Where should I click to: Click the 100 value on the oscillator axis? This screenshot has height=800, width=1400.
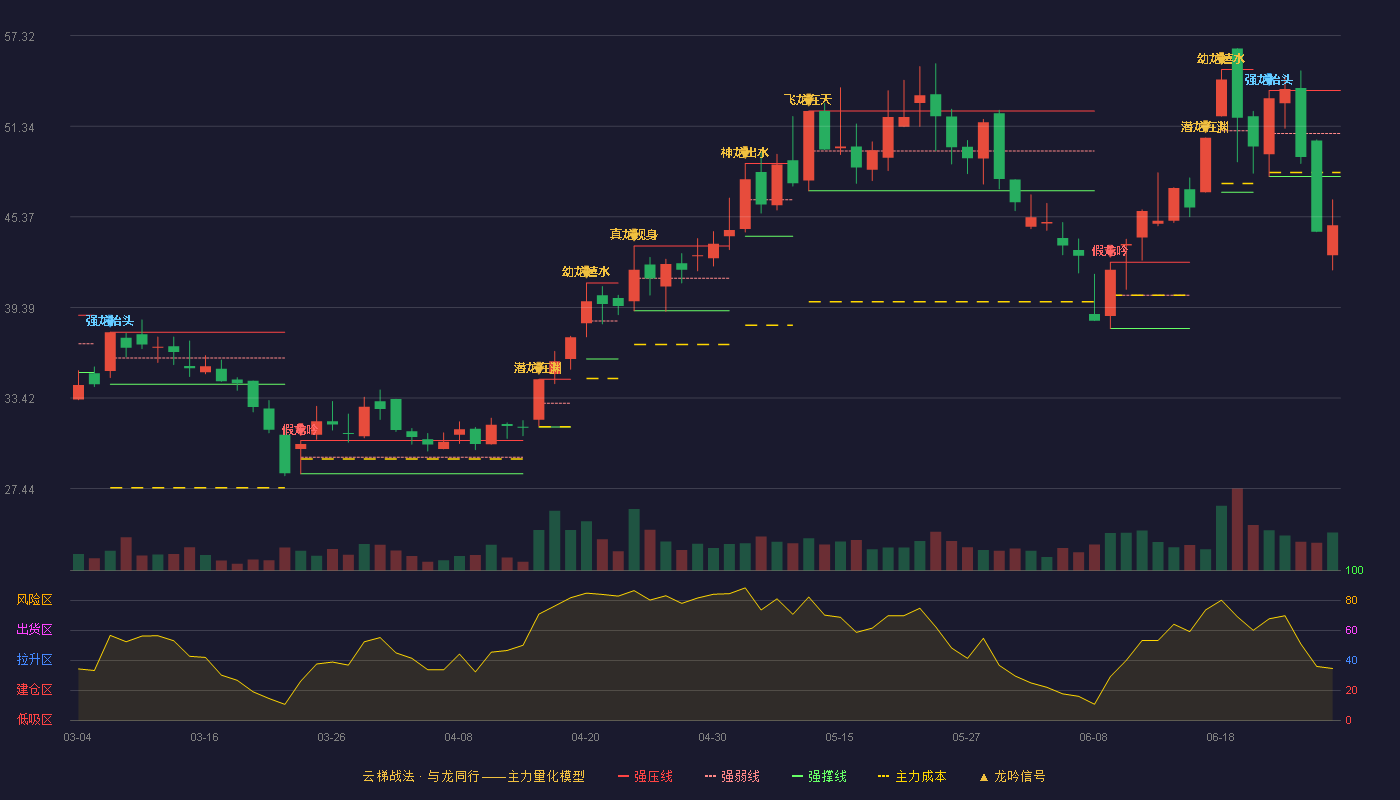[1354, 571]
